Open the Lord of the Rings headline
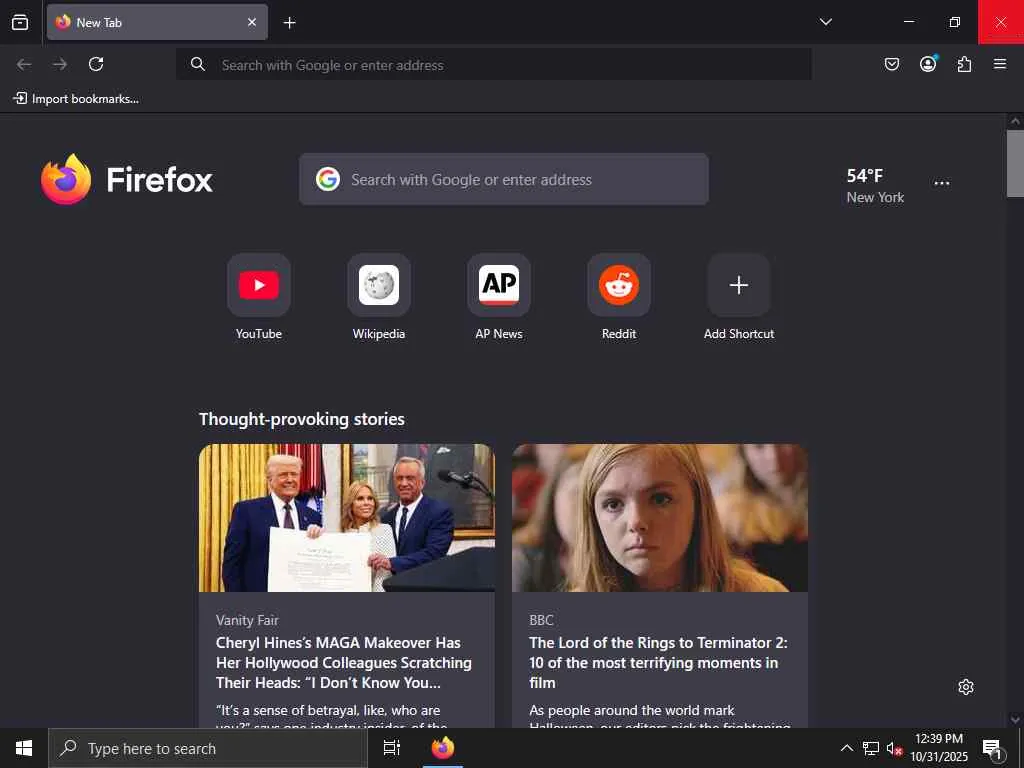1024x768 pixels. [x=658, y=662]
